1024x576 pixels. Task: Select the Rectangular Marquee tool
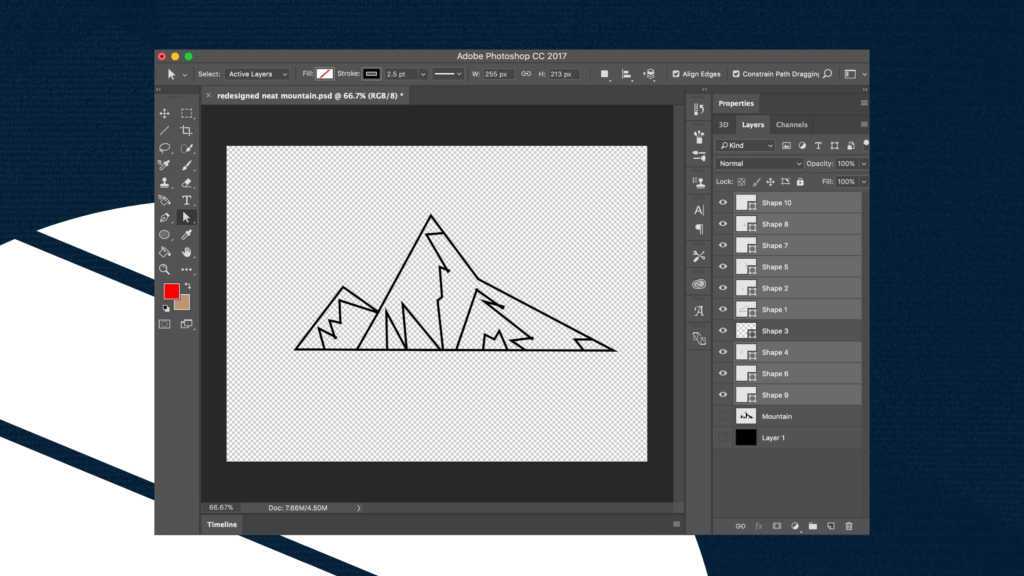(x=187, y=114)
